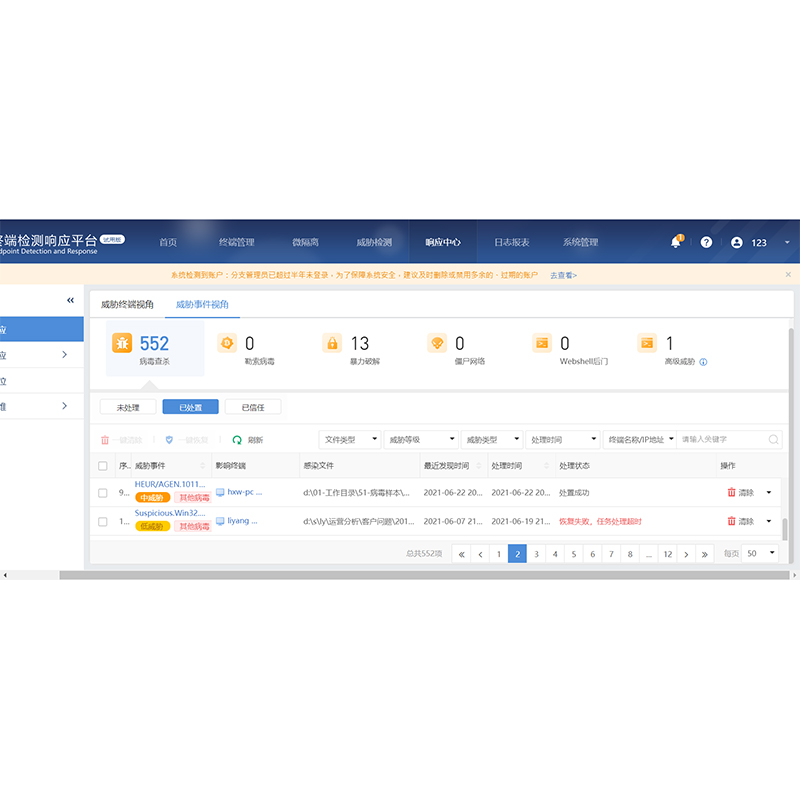The width and height of the screenshot is (800, 800).
Task: Click the help question mark icon
Action: tap(706, 242)
